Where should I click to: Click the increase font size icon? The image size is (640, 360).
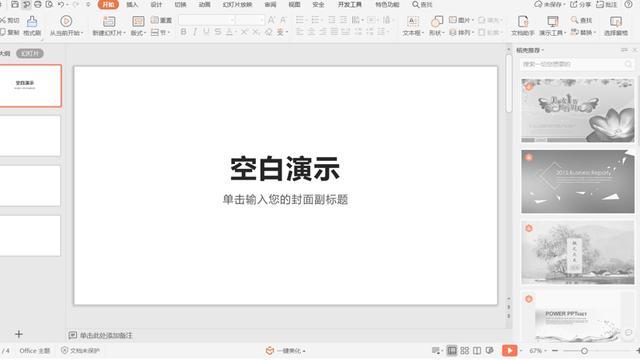pos(271,20)
